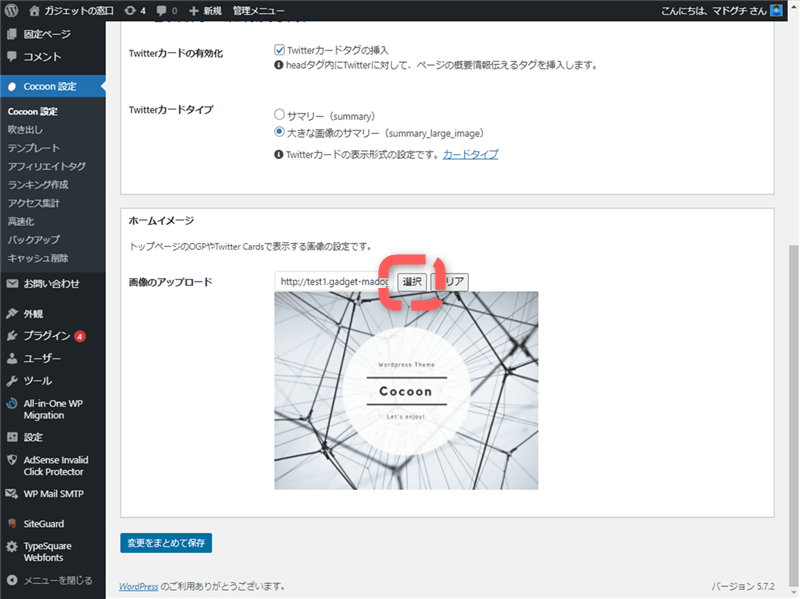
Task: Click the plugin update badge 4
Action: click(80, 336)
